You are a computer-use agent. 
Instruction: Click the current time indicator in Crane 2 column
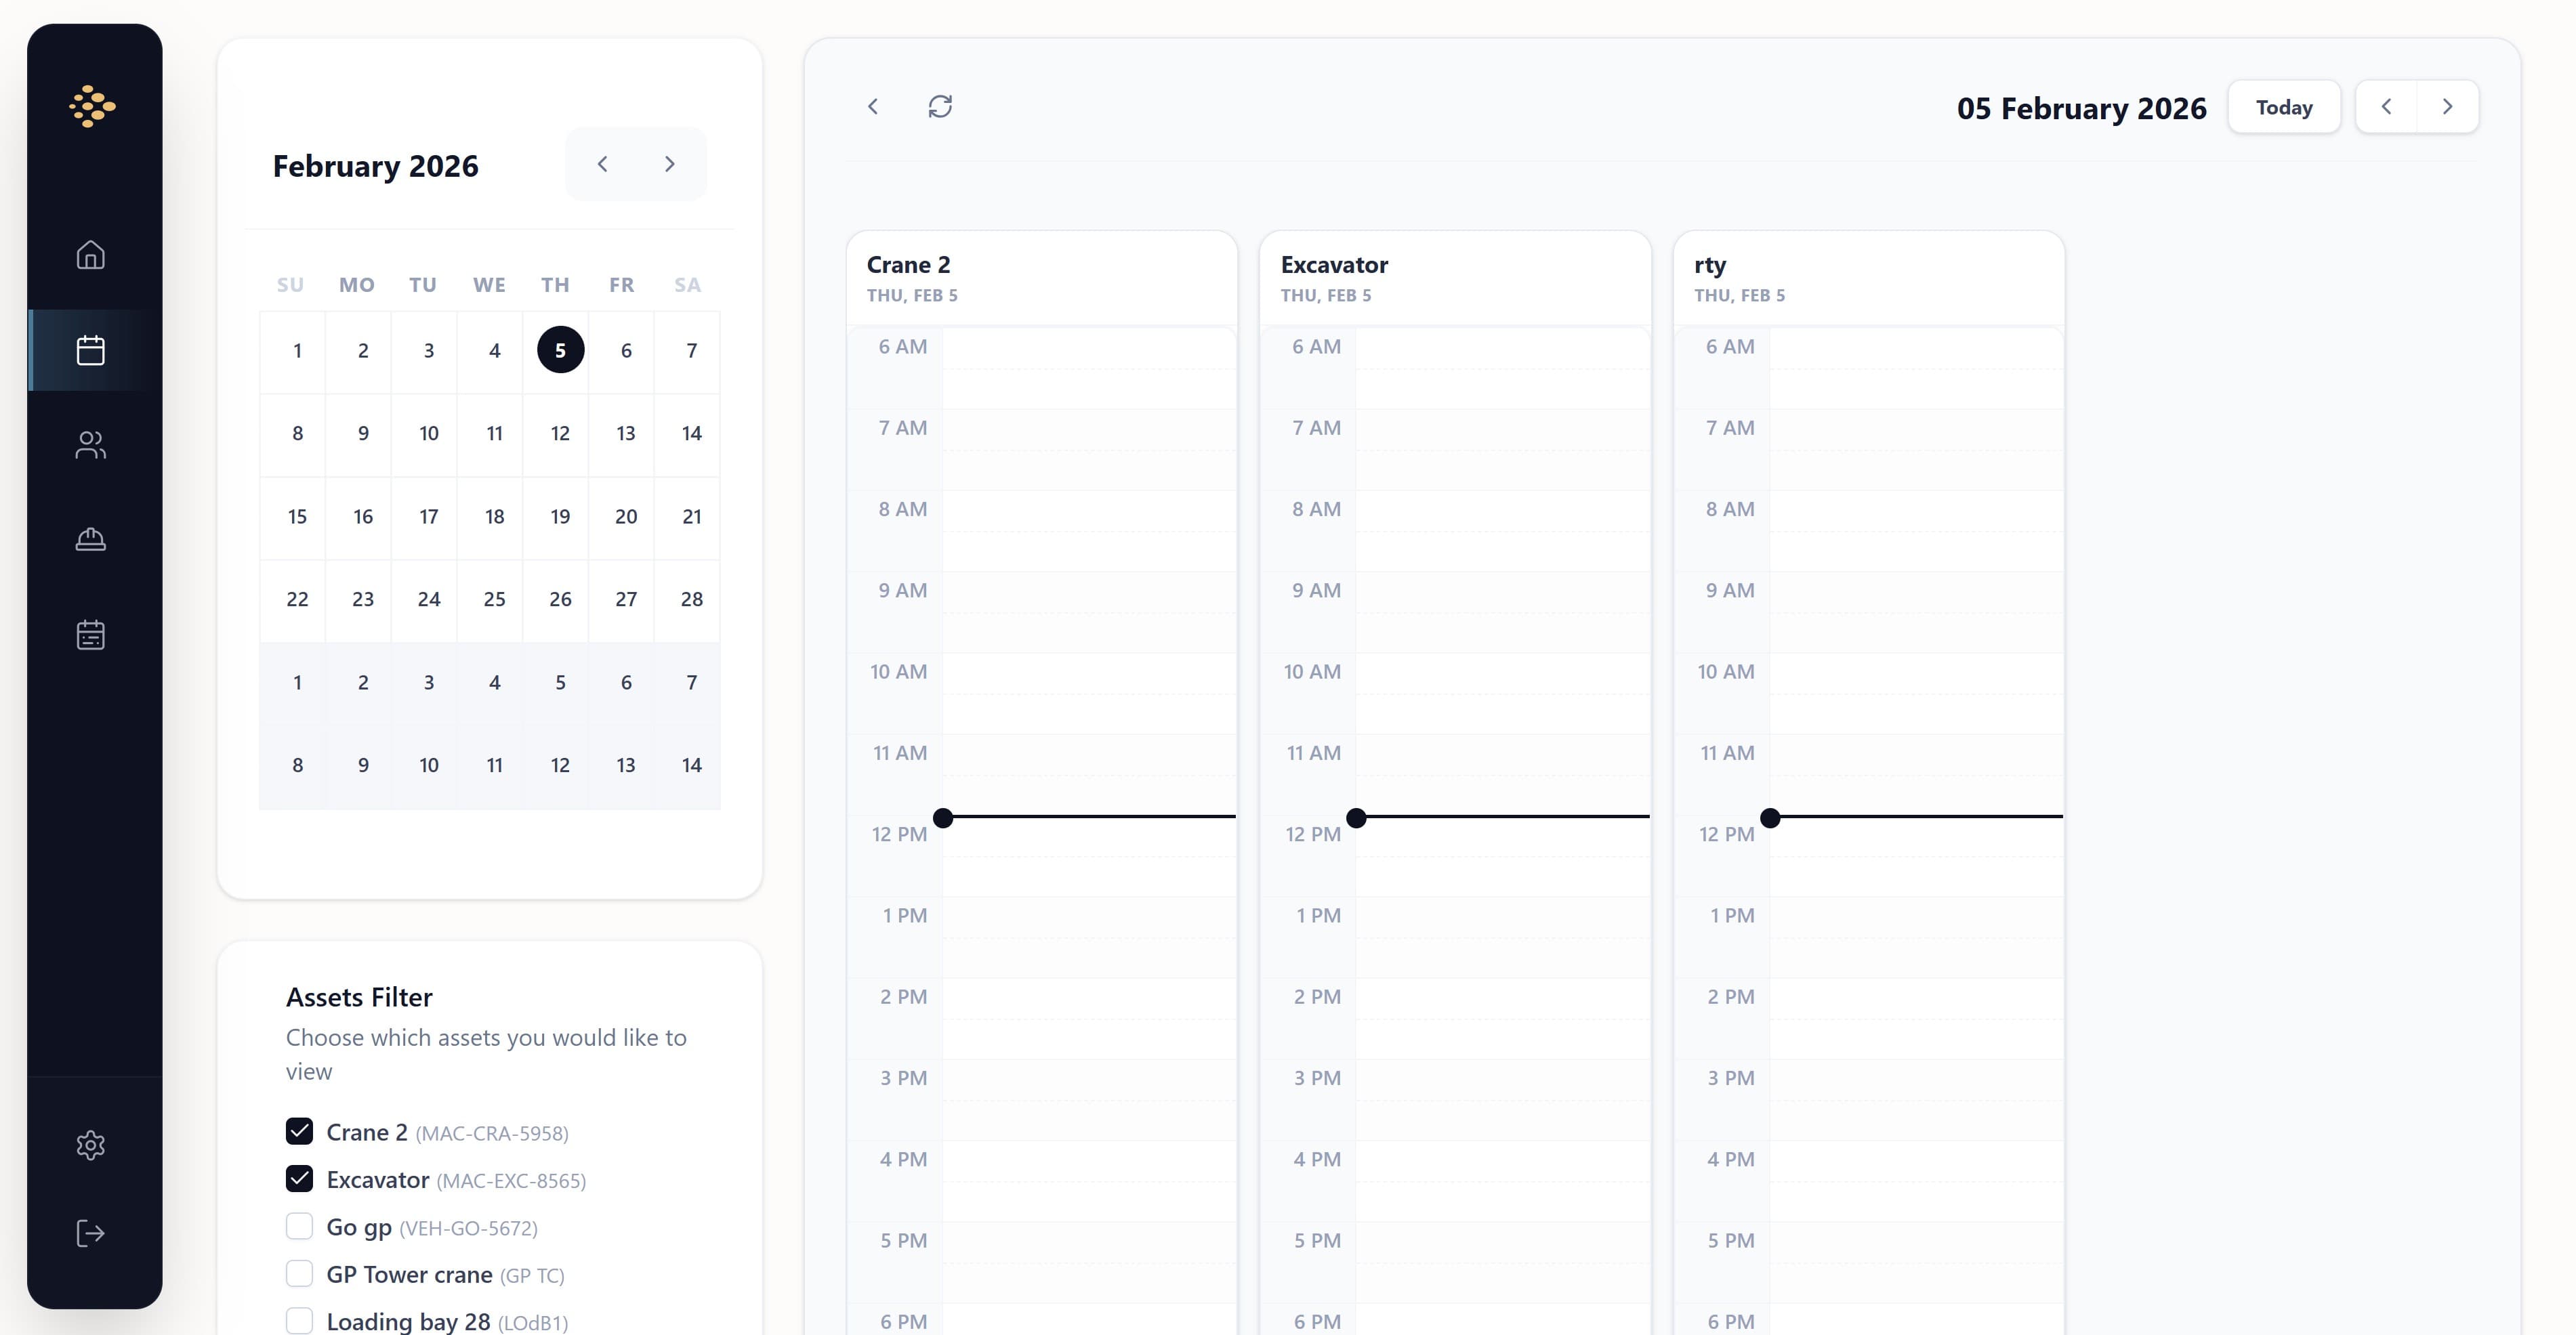(943, 818)
